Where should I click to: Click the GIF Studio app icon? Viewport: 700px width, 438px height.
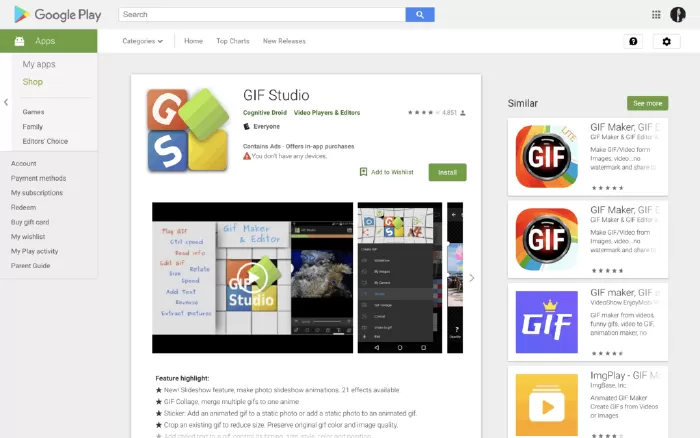[x=188, y=130]
